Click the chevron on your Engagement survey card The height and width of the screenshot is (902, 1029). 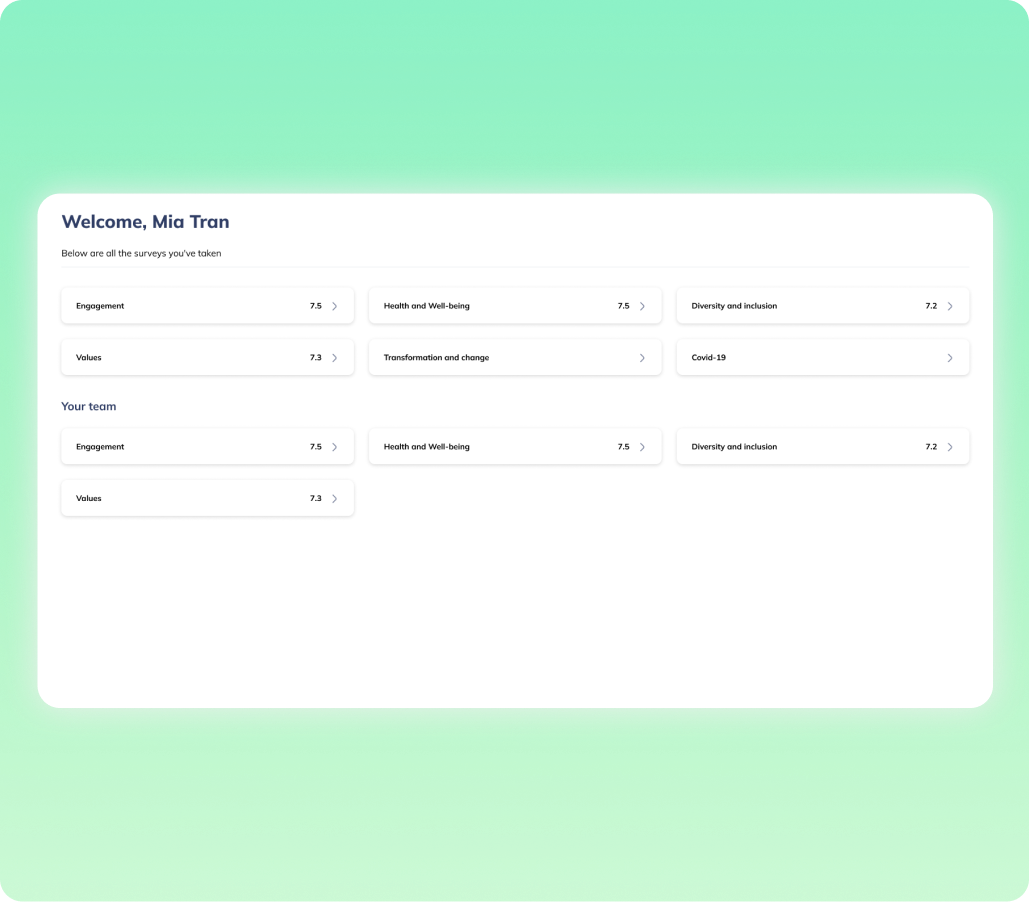[334, 306]
